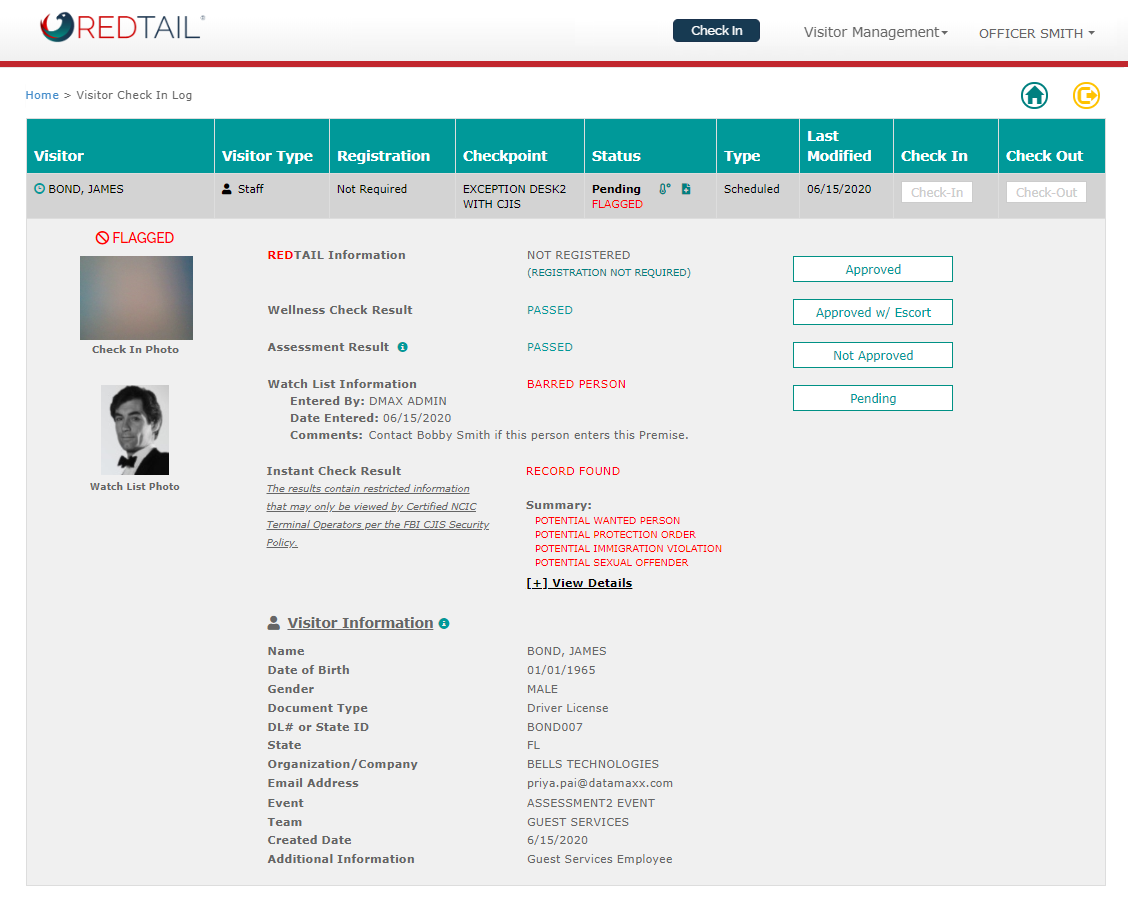Viewport: 1128px width, 907px height.
Task: Click the person icon before Visitor Information
Action: (x=273, y=623)
